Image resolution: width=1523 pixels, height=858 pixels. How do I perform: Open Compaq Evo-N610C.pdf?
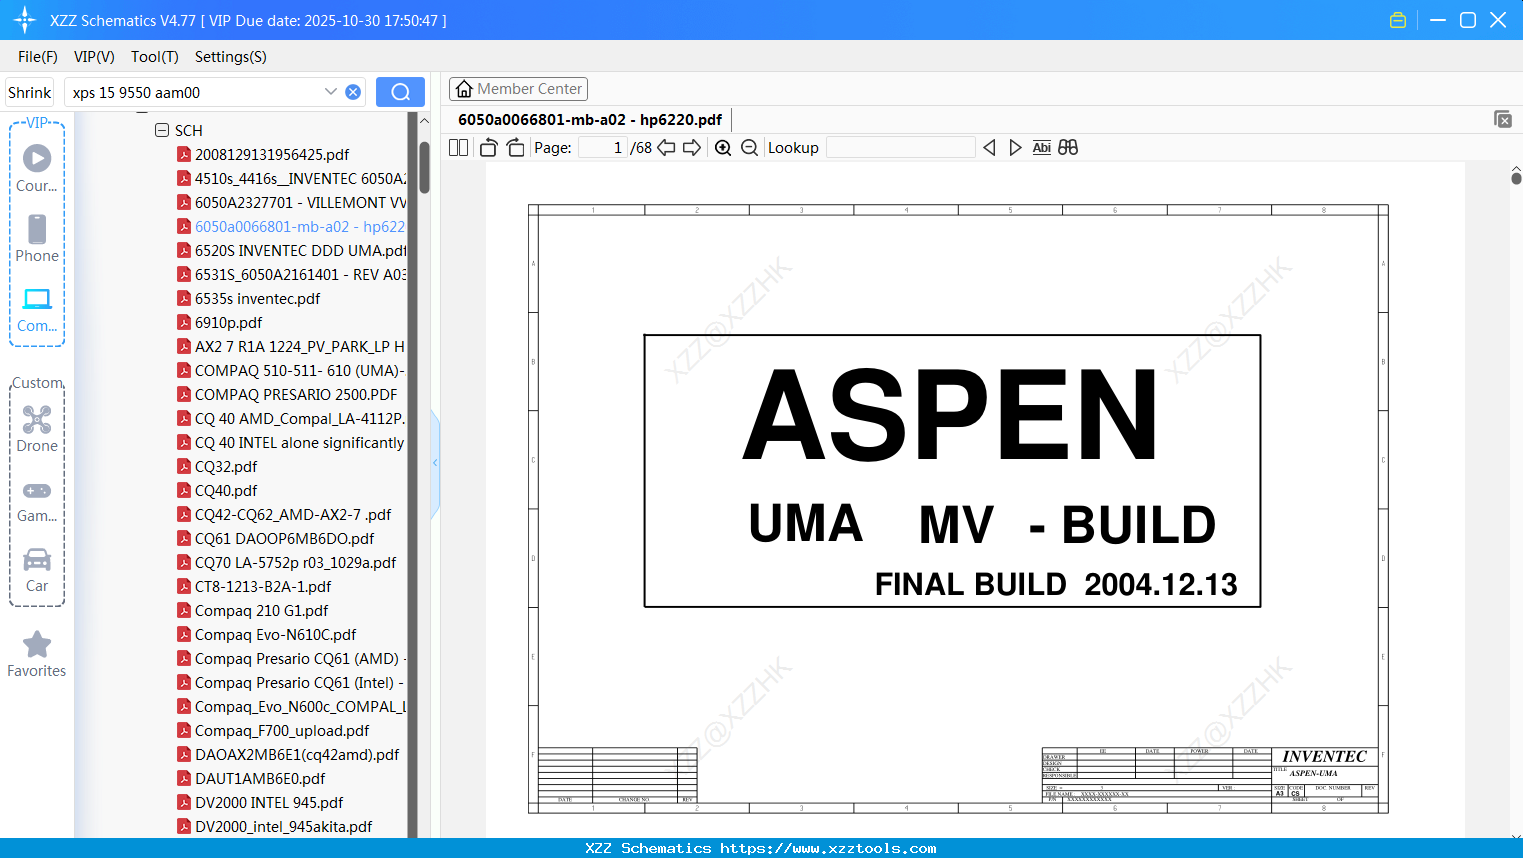tap(276, 635)
